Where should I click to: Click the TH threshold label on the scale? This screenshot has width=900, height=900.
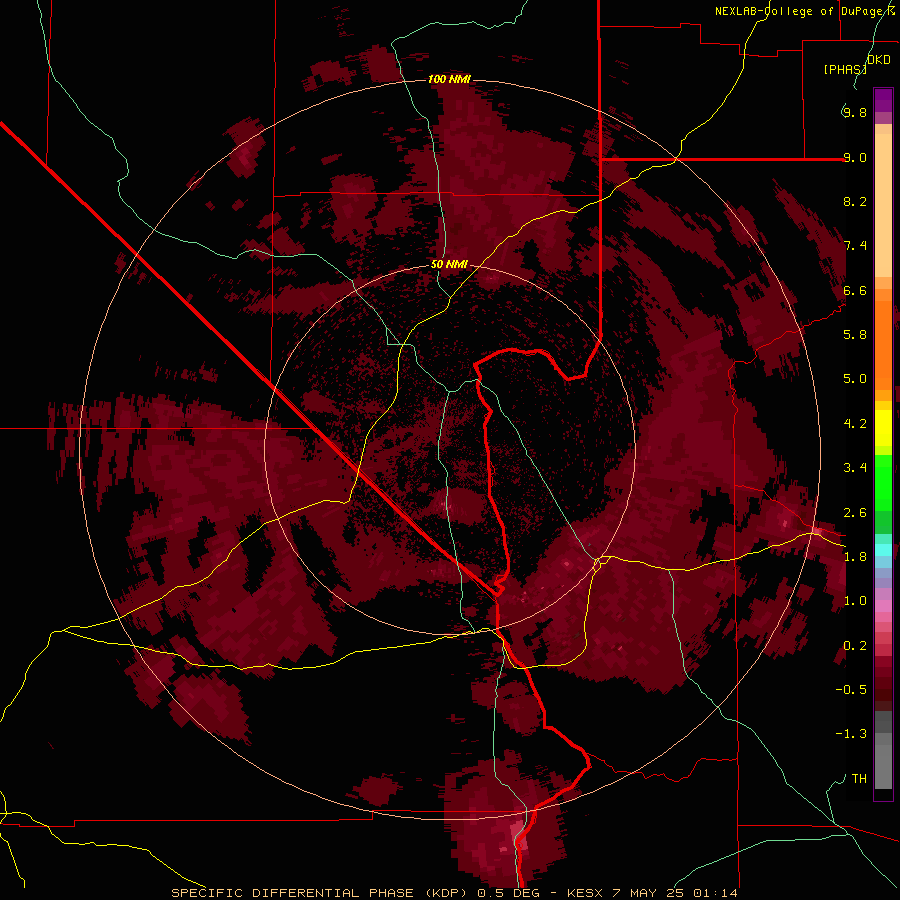click(x=859, y=779)
